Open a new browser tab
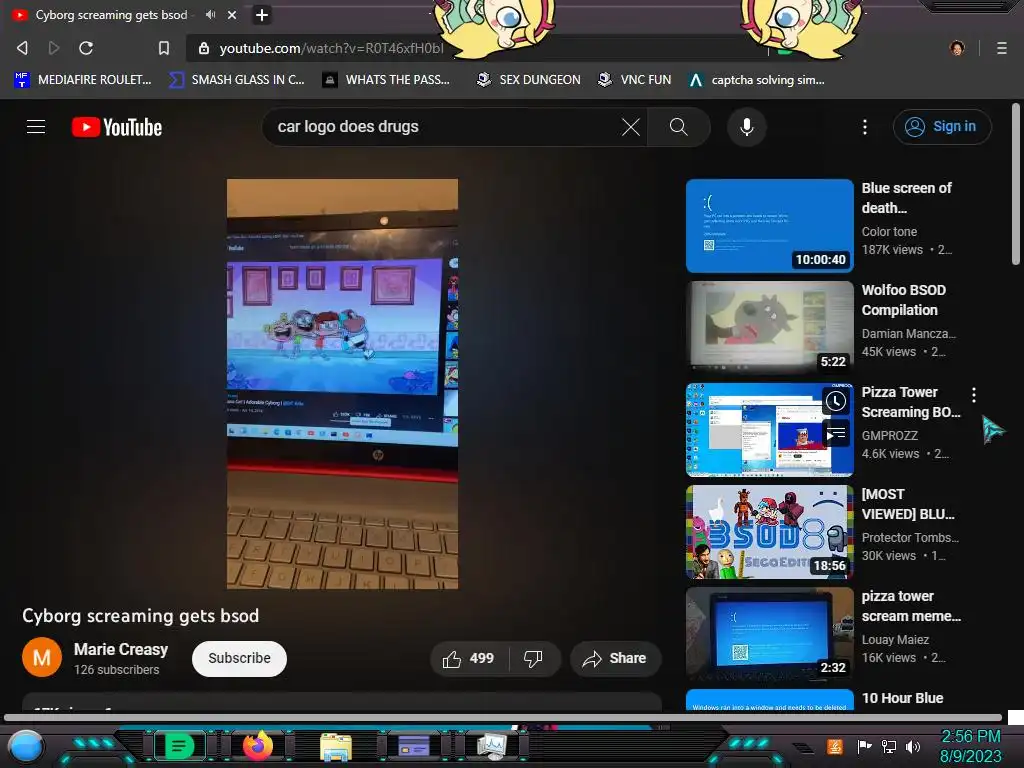This screenshot has width=1024, height=768. point(261,14)
